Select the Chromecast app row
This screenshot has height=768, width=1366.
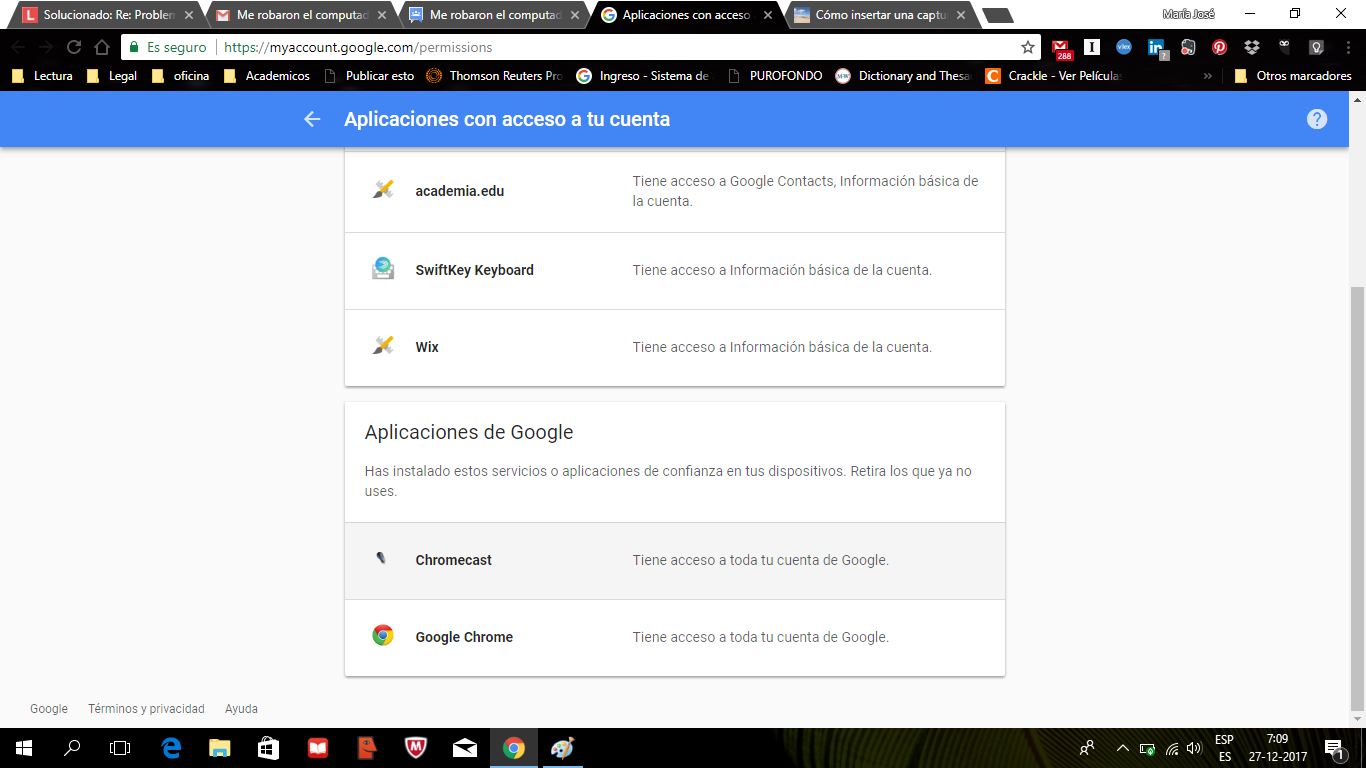point(675,560)
